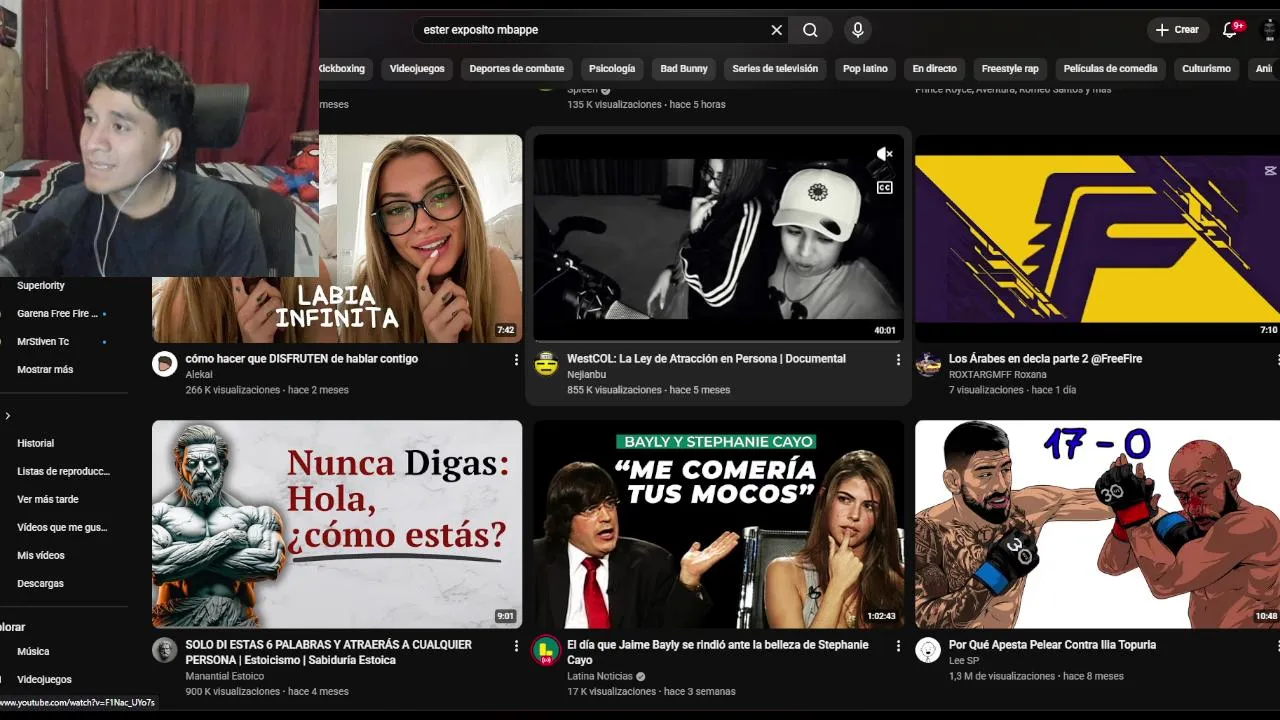Open options for Jaime Bayly video
Screen dimensions: 1280x720
click(x=898, y=646)
